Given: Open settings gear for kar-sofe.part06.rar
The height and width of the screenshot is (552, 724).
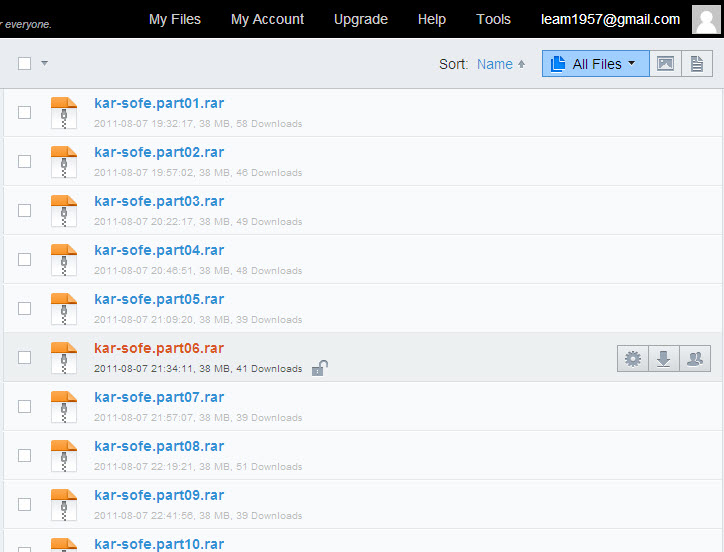Looking at the screenshot, I should [x=633, y=358].
